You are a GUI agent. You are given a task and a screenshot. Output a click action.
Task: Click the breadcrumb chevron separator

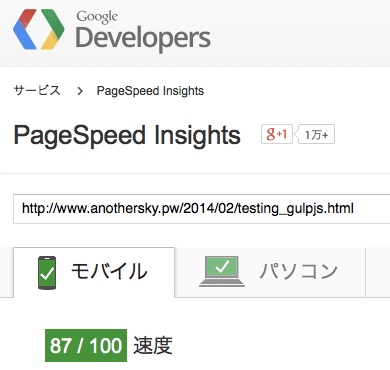pyautogui.click(x=80, y=91)
